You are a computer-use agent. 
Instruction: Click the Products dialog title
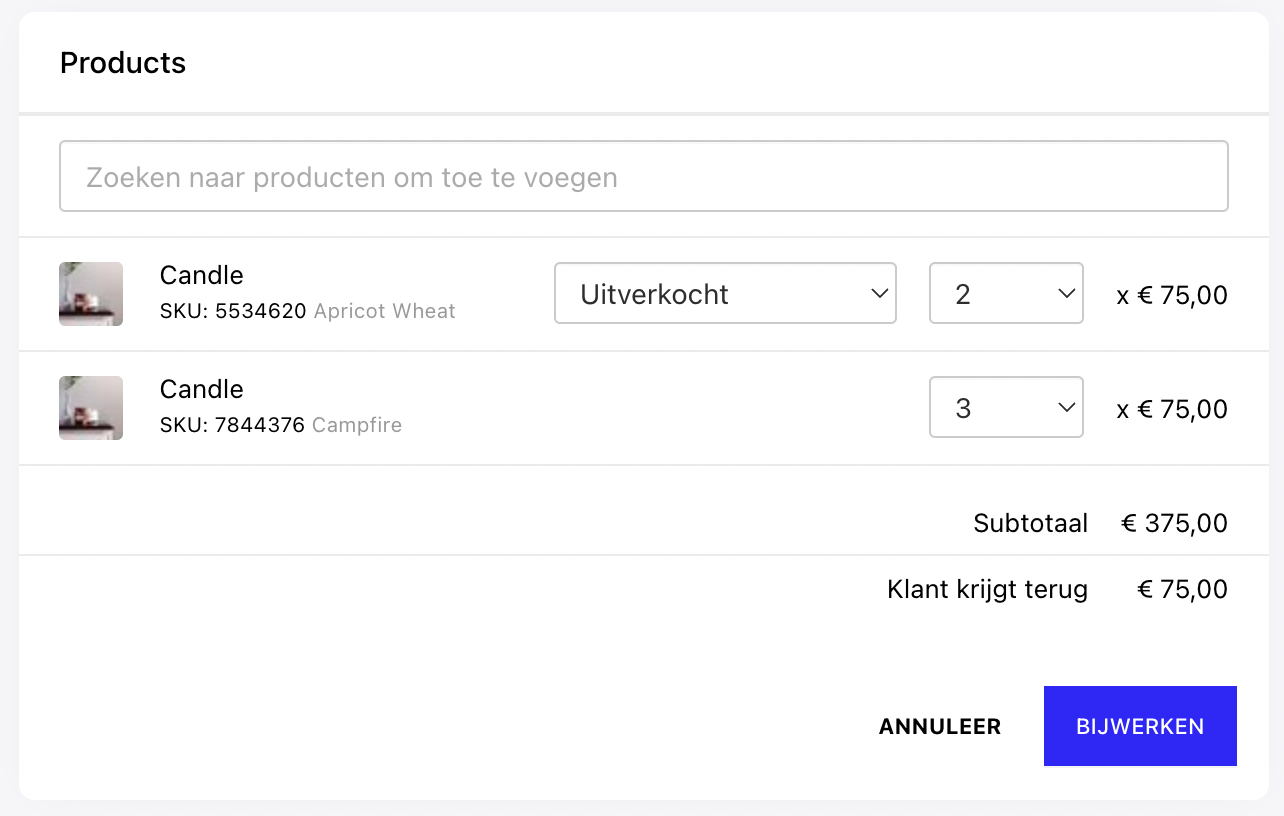point(122,62)
